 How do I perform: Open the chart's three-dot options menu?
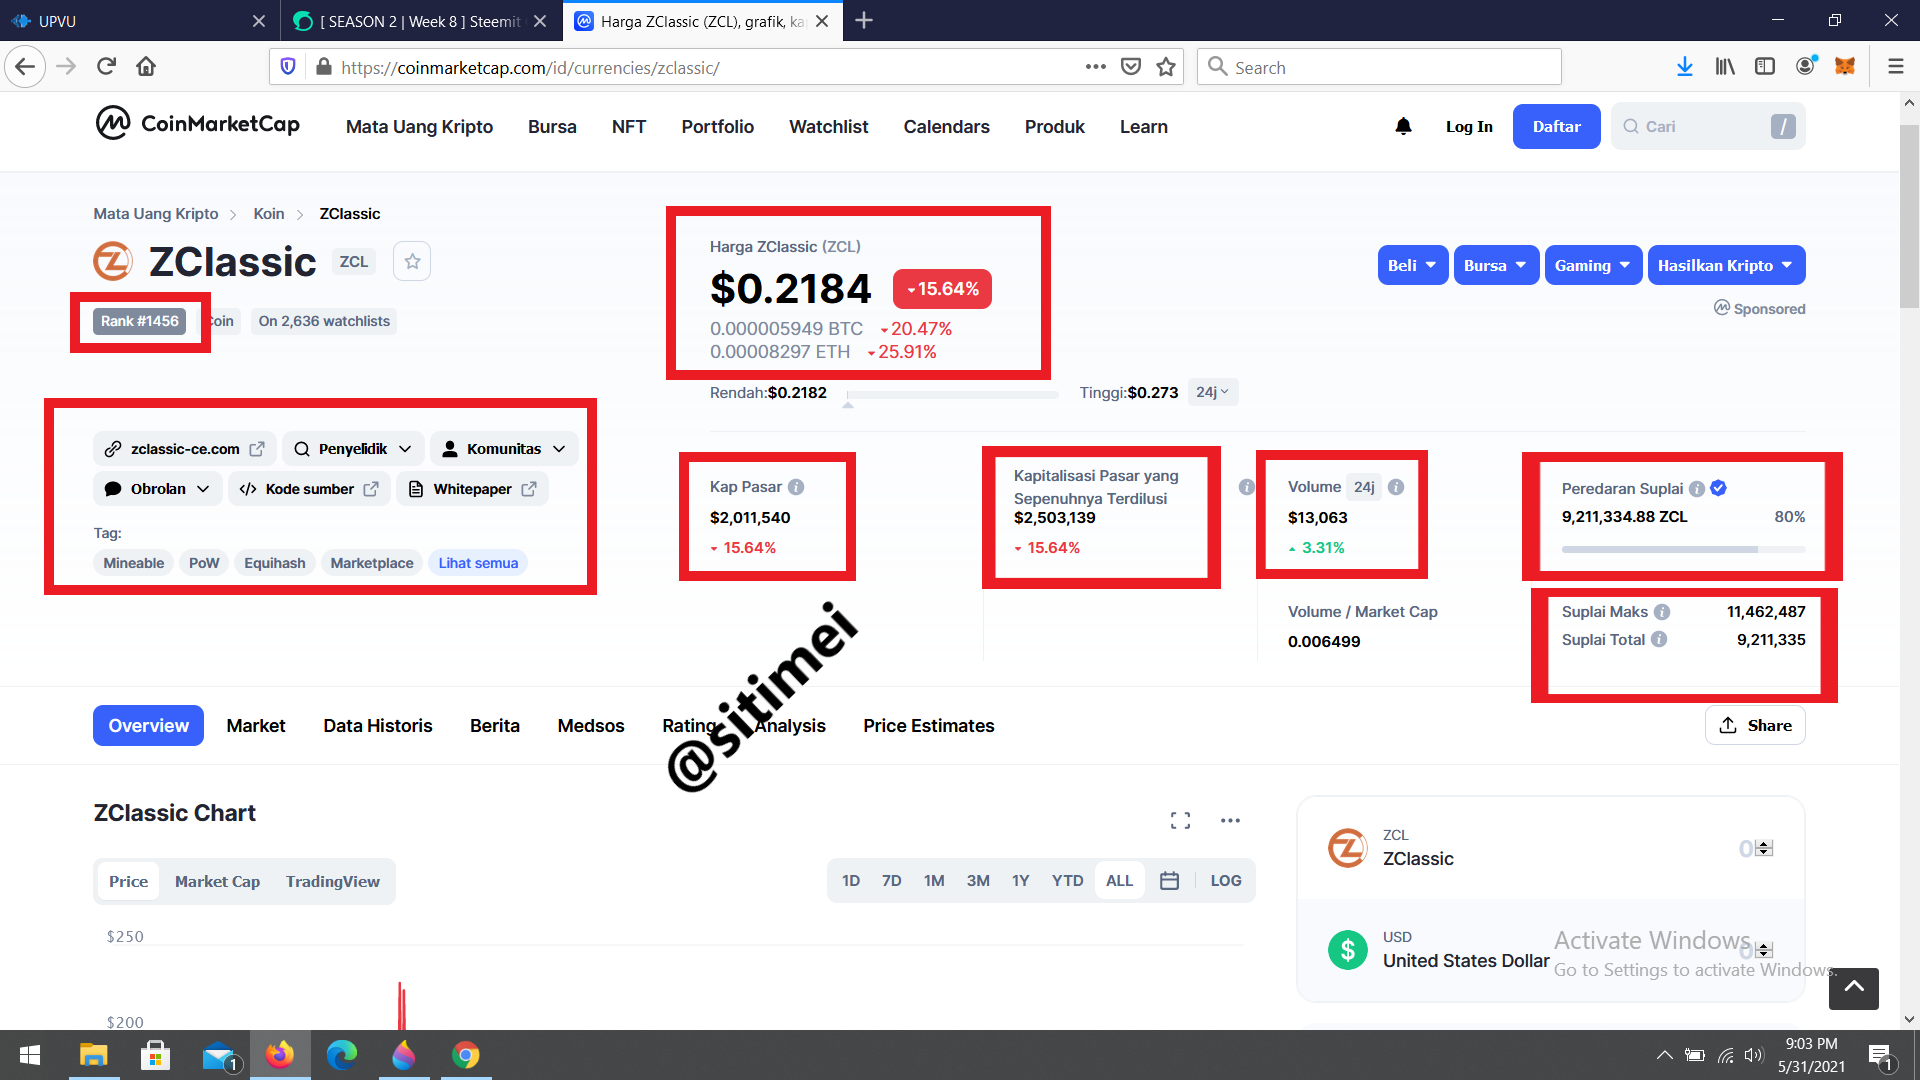click(1230, 821)
